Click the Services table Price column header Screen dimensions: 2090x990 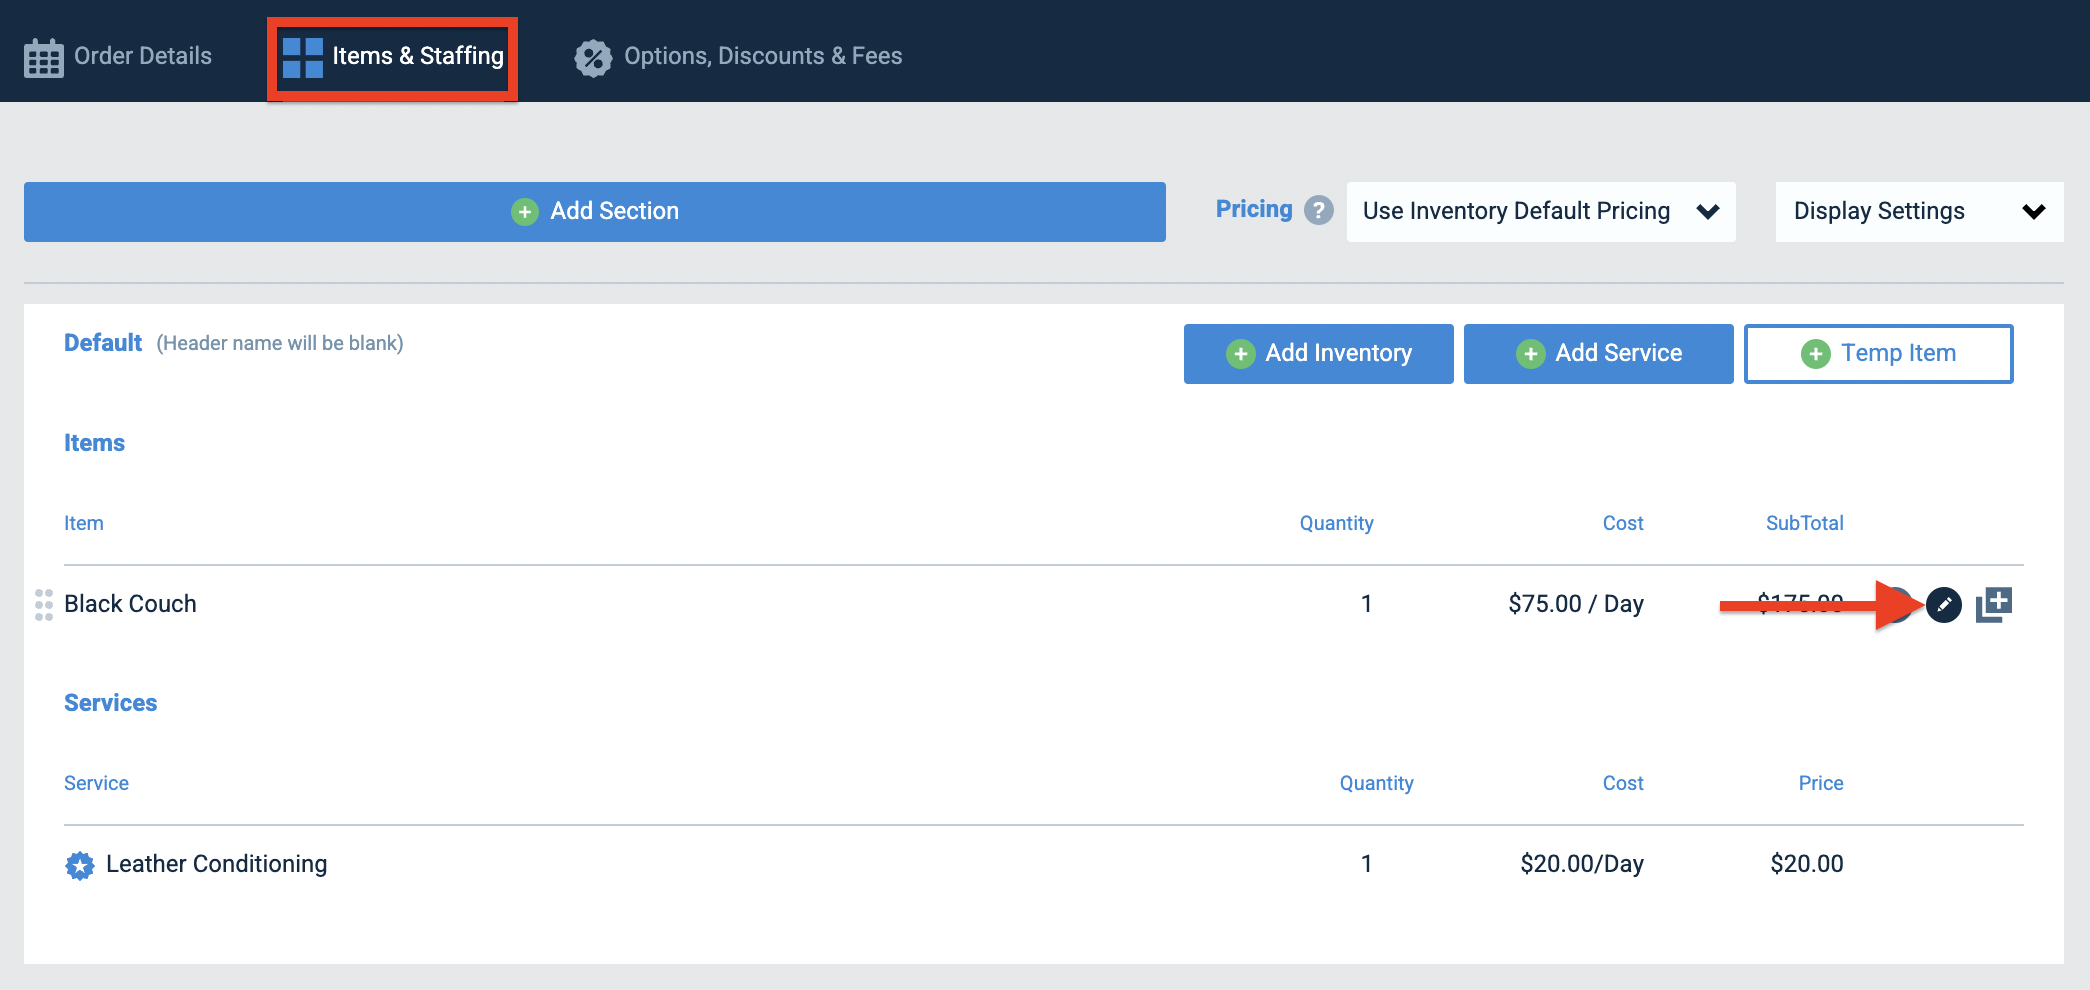point(1821,783)
